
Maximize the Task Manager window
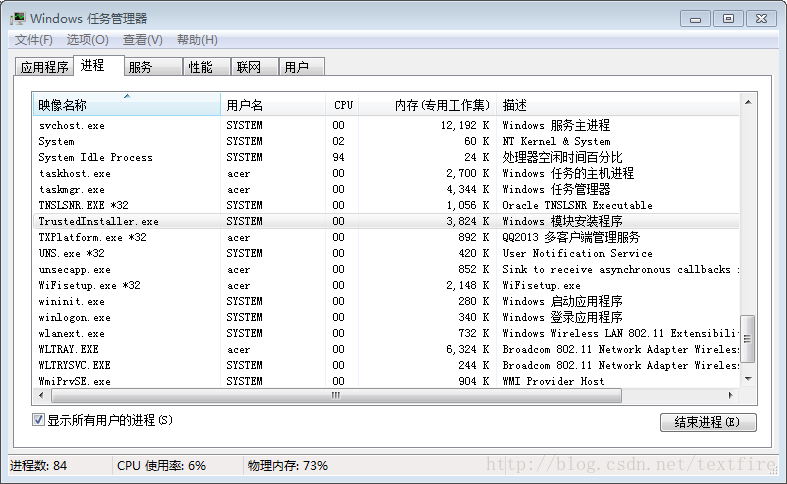tap(728, 19)
